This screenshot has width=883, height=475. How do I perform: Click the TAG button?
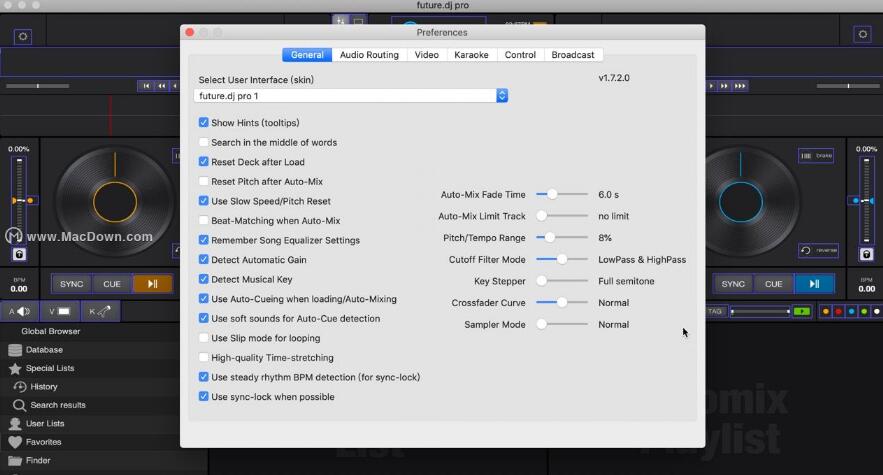coord(715,311)
